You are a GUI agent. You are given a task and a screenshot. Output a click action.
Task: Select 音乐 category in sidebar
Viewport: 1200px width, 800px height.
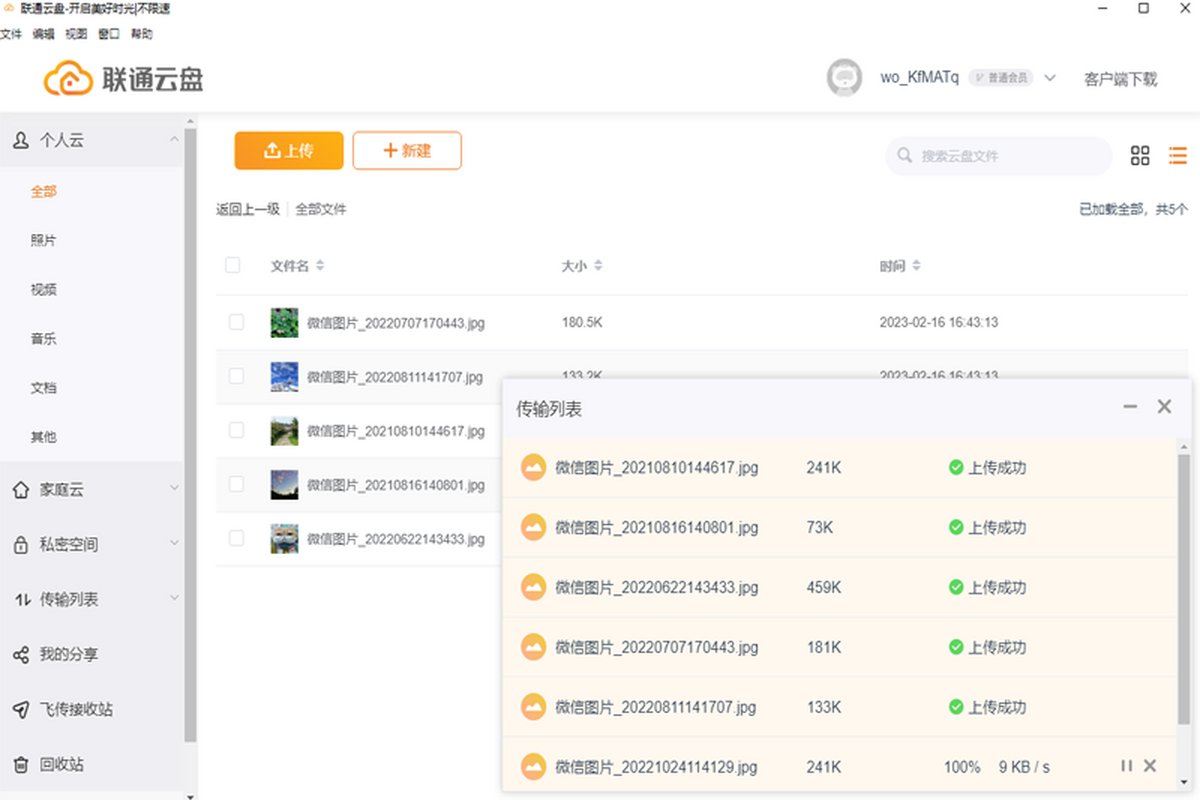tap(44, 339)
